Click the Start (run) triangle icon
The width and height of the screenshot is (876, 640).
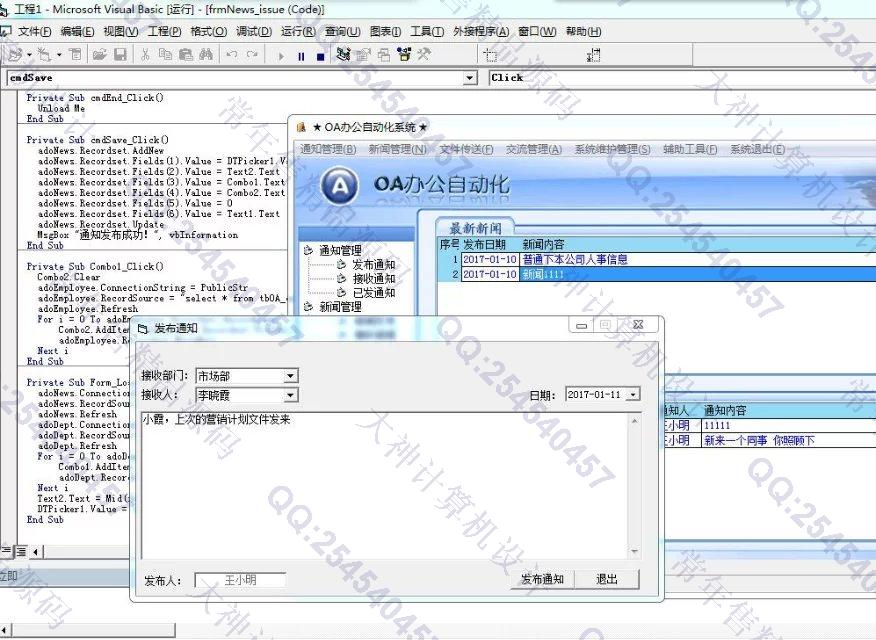(281, 56)
